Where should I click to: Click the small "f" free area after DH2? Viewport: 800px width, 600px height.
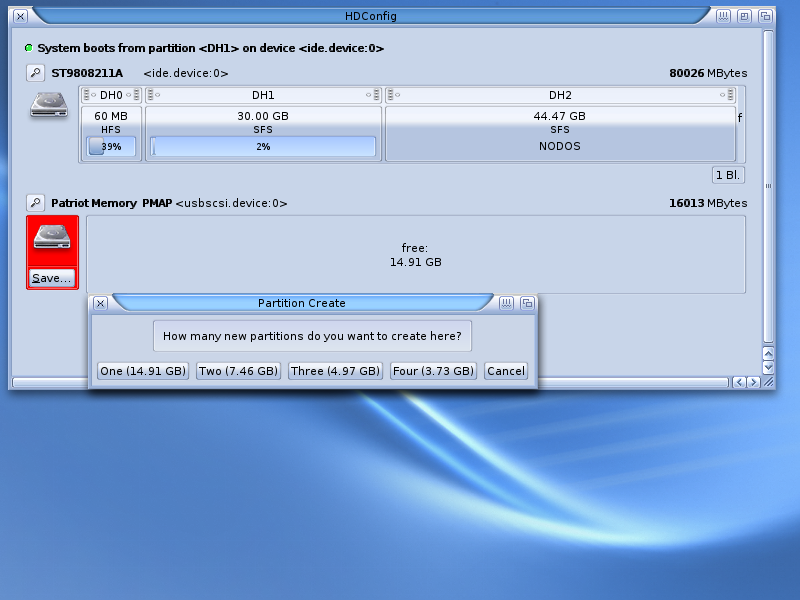tap(740, 118)
